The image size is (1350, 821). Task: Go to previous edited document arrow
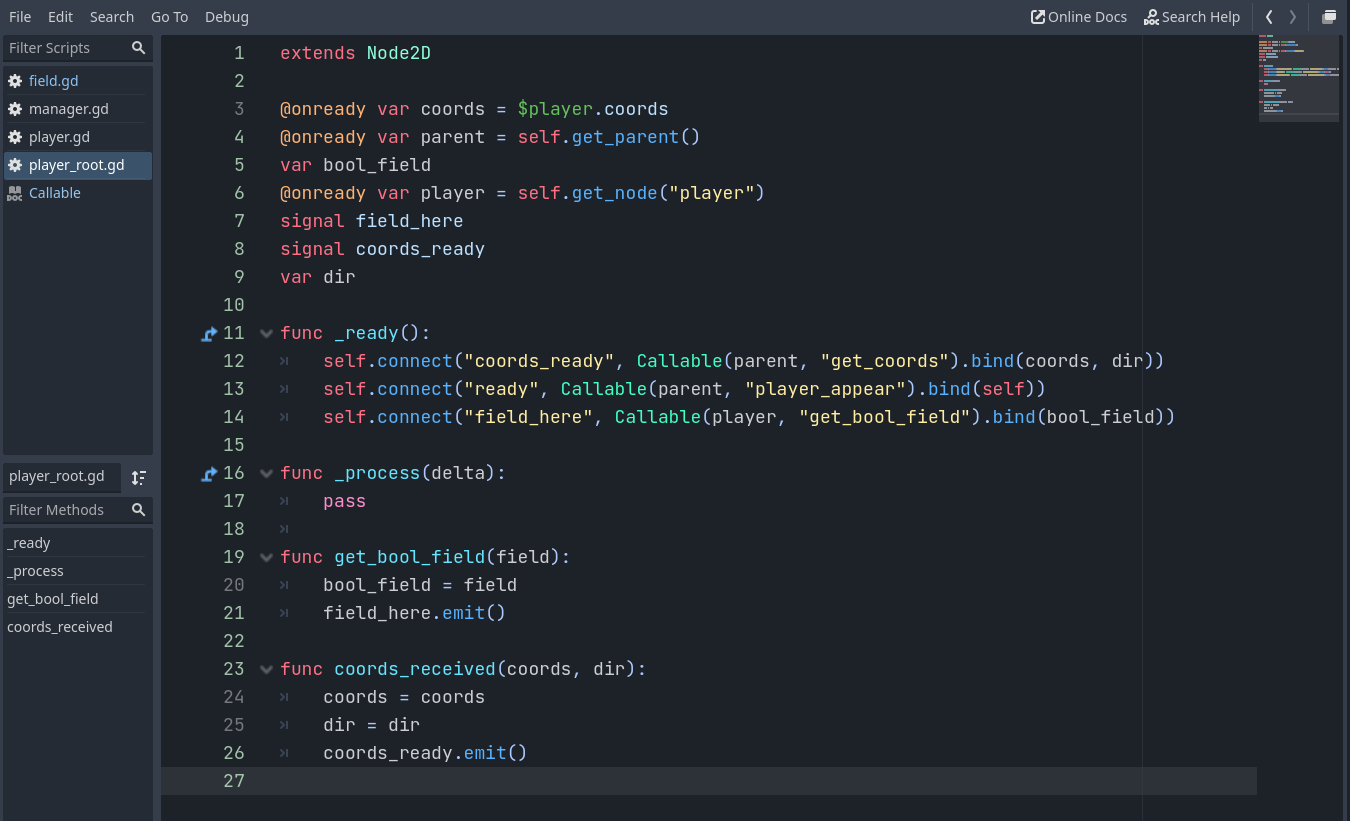click(x=1269, y=17)
